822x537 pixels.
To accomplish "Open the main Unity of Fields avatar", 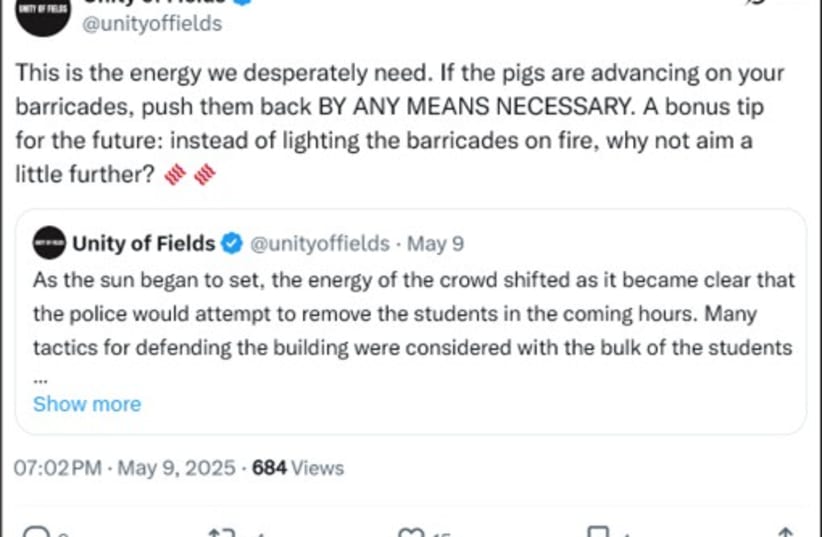I will click(43, 14).
